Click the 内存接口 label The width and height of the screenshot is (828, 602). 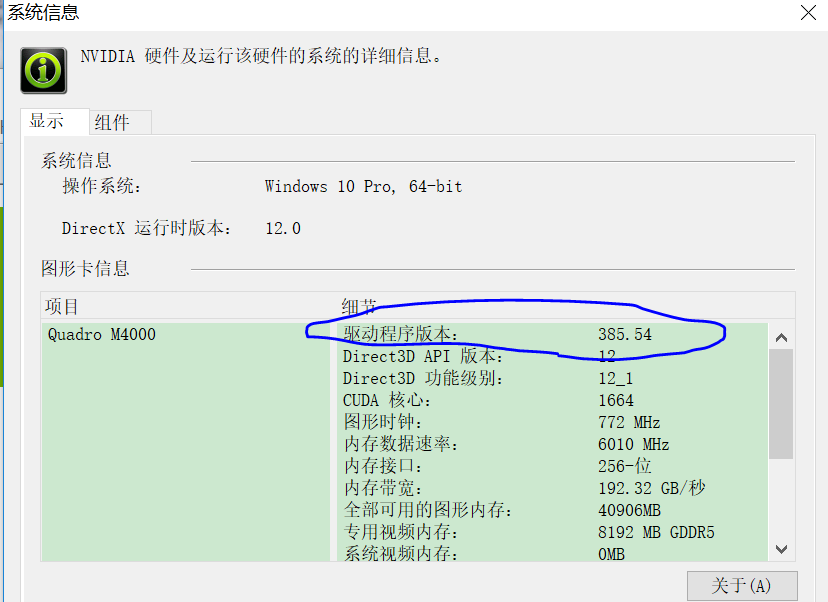383,466
